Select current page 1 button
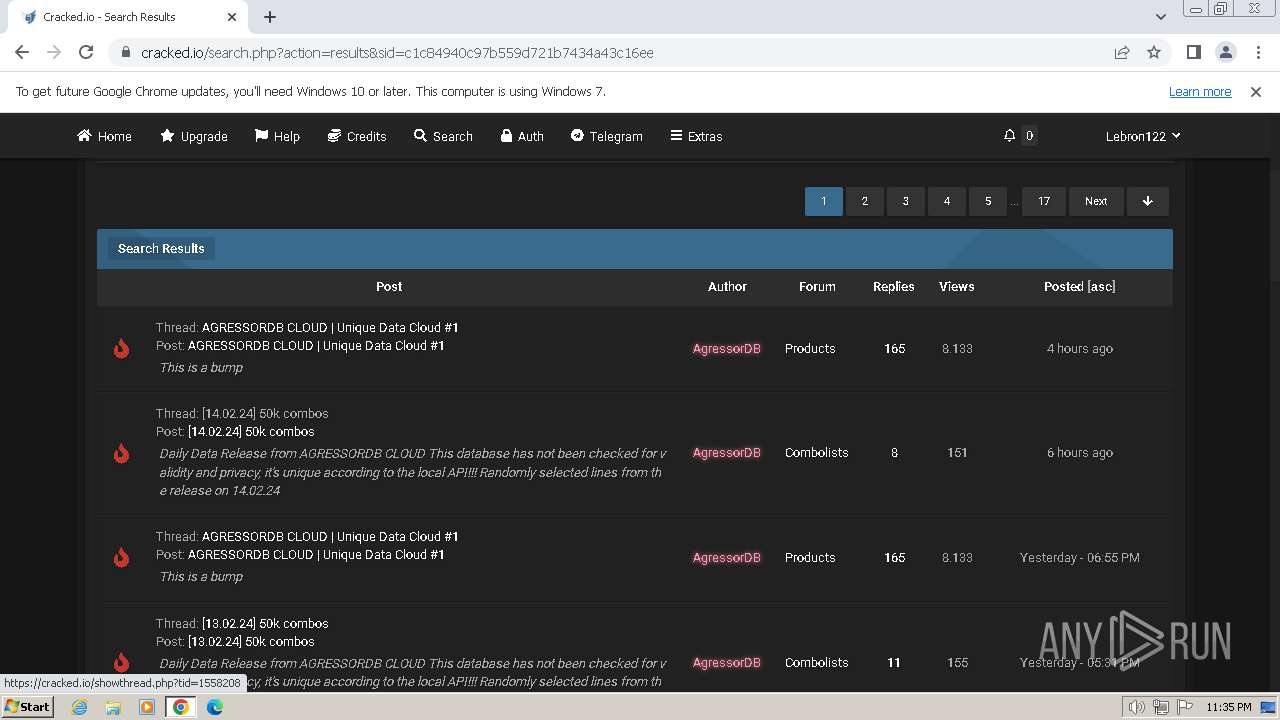This screenshot has width=1280, height=720. tap(824, 201)
